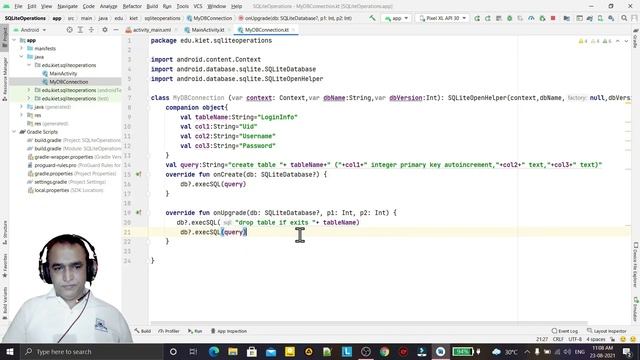Switch to activity_main.xml tab
Screen dimensions: 640x360
click(151, 30)
